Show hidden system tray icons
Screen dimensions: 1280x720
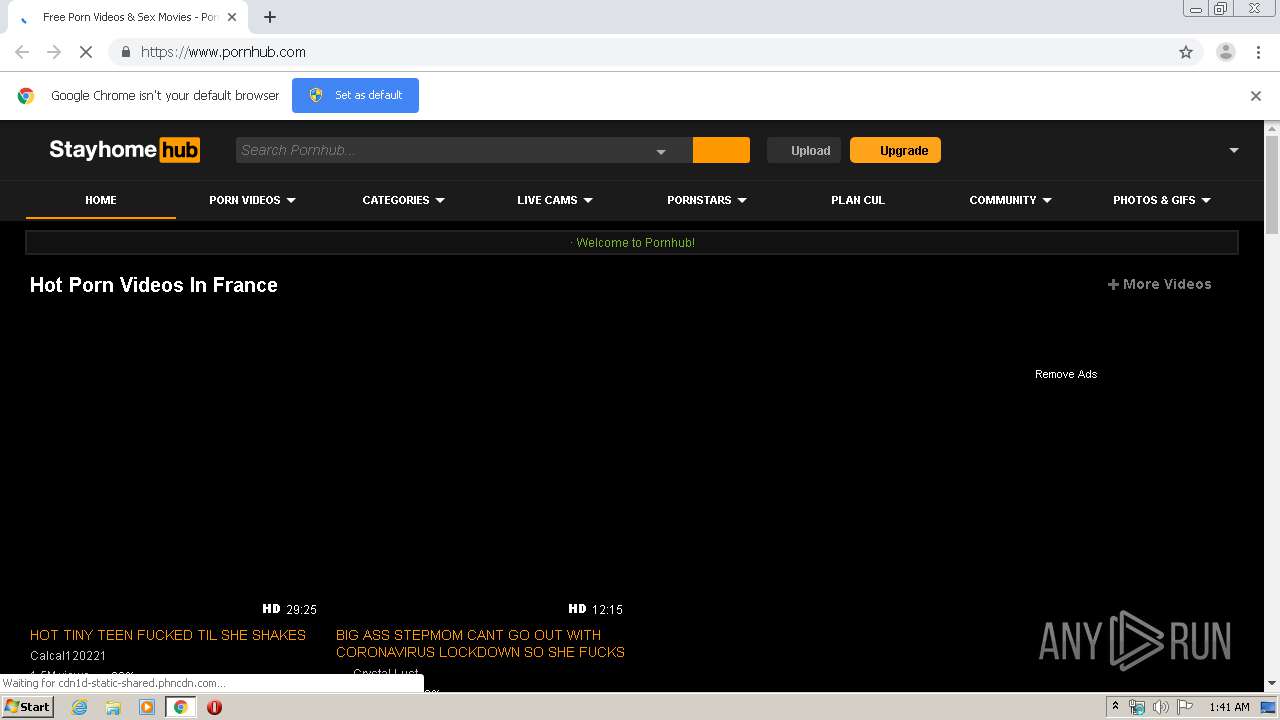(x=1115, y=707)
